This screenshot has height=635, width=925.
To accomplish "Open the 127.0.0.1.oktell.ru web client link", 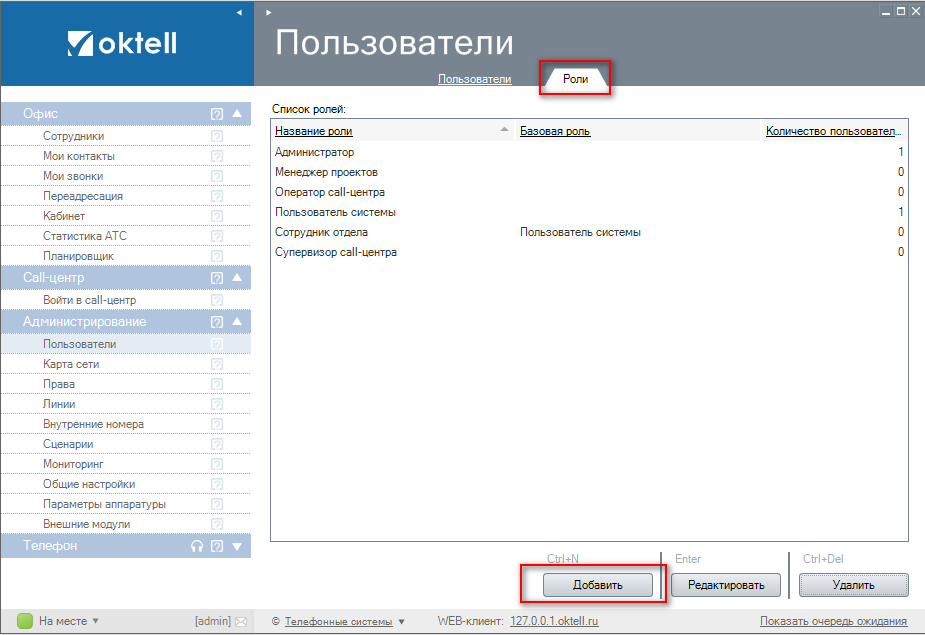I will click(554, 621).
